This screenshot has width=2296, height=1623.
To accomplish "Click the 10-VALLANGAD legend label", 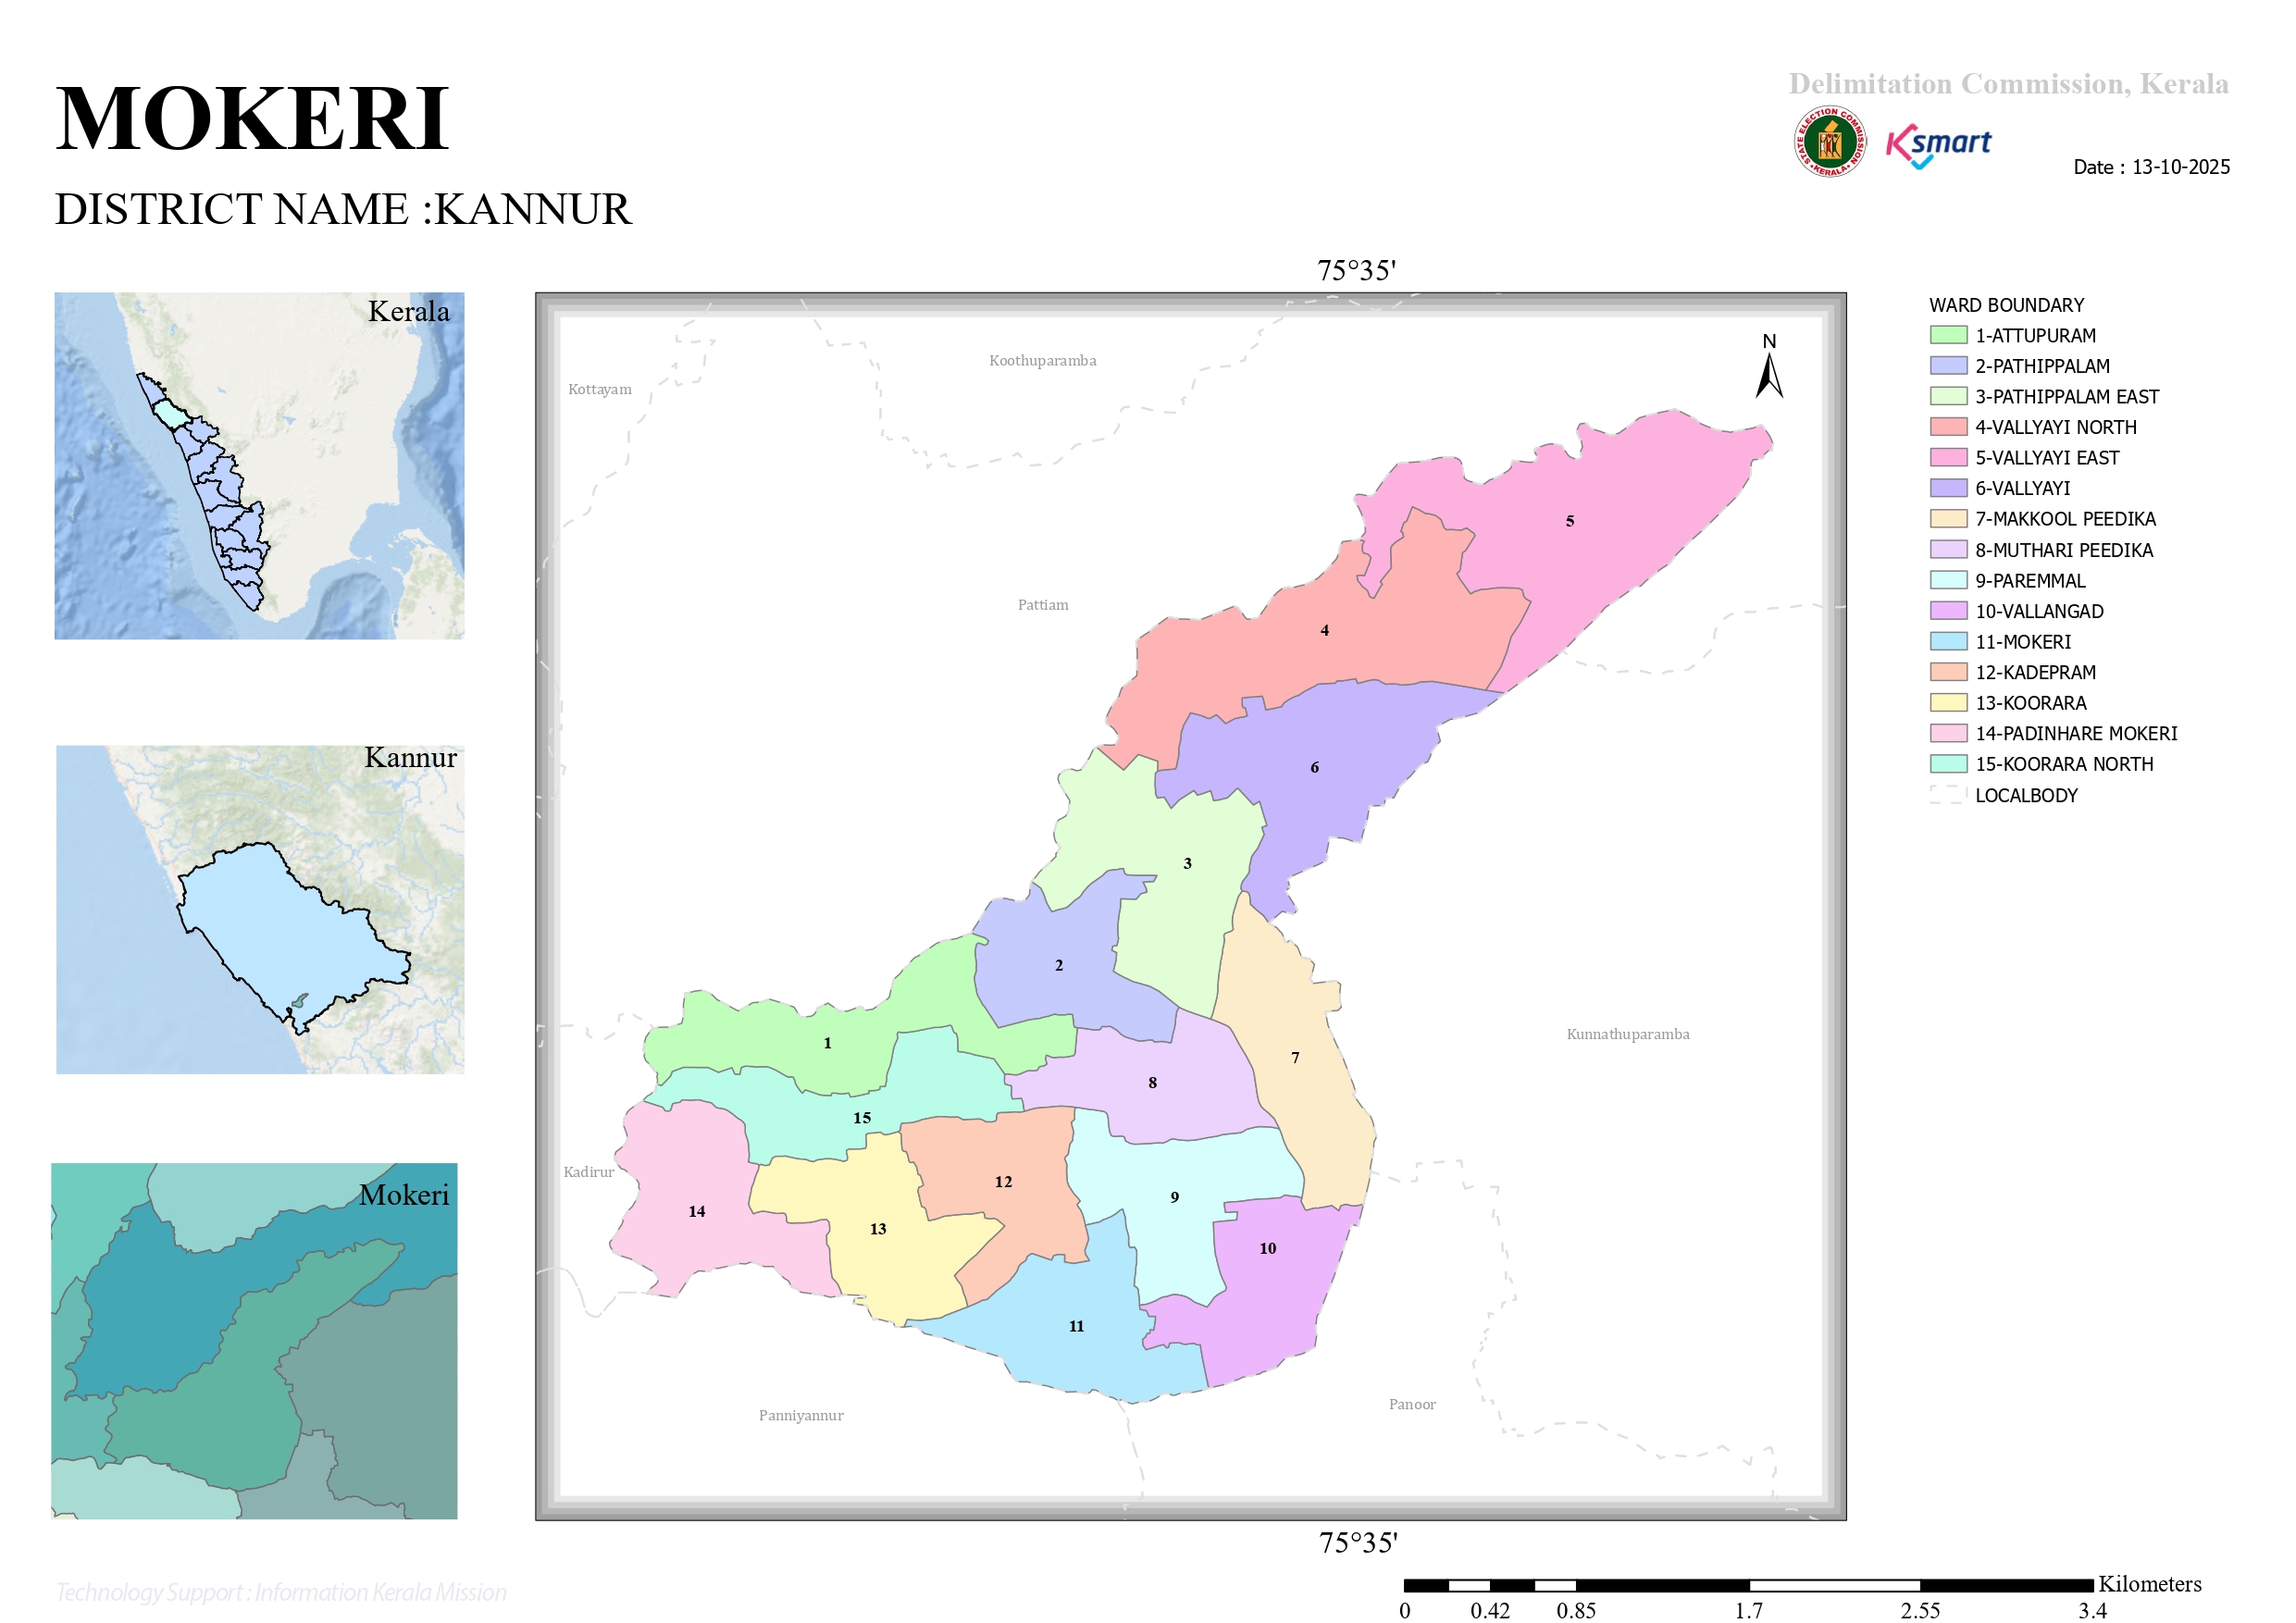I will pos(2039,611).
